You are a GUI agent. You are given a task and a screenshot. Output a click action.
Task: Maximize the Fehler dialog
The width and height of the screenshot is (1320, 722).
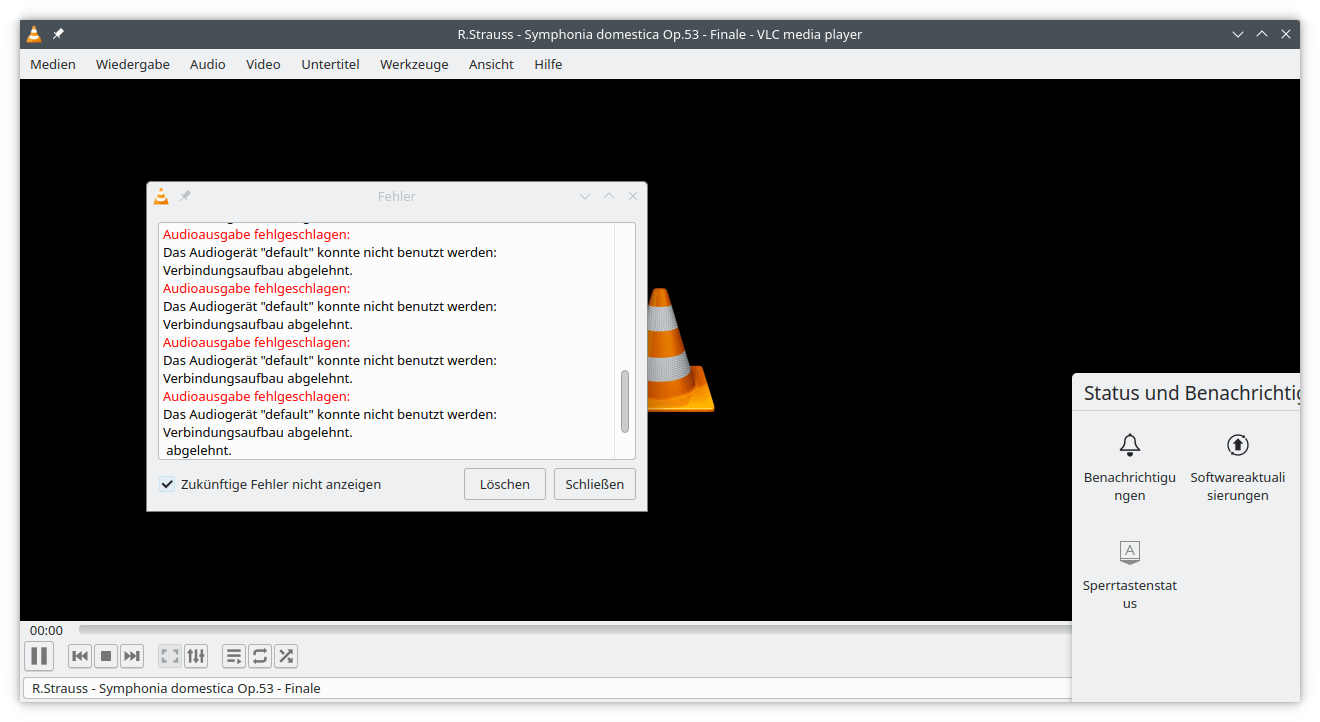click(609, 196)
